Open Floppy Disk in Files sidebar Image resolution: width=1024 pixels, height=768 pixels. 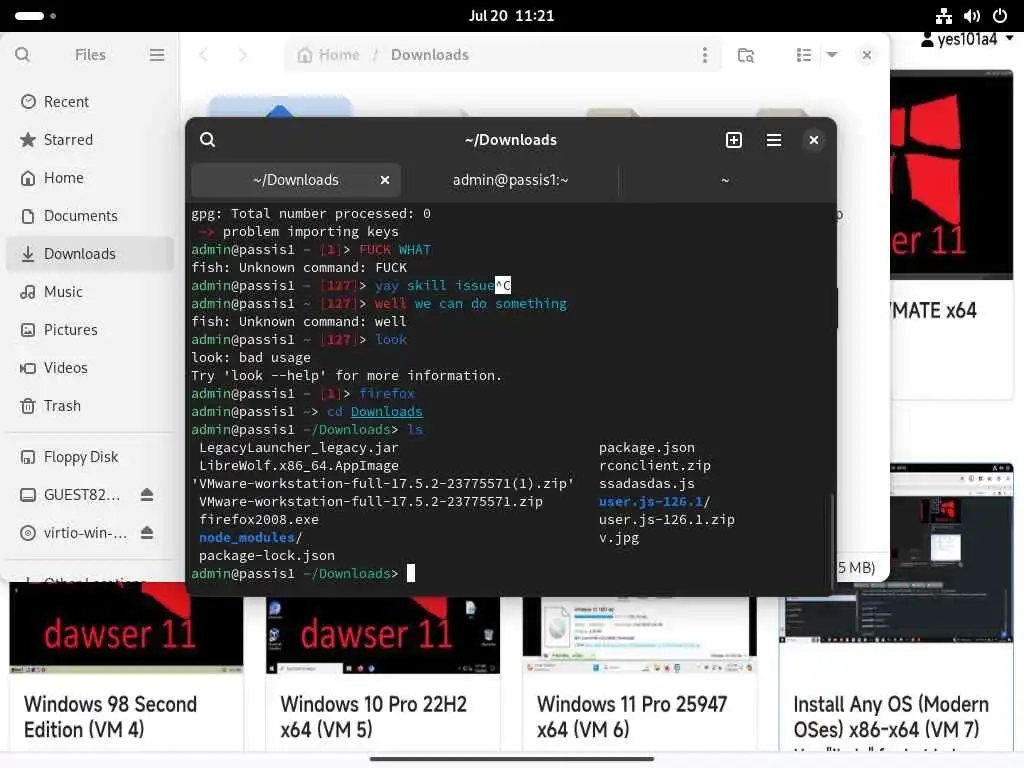[x=90, y=456]
